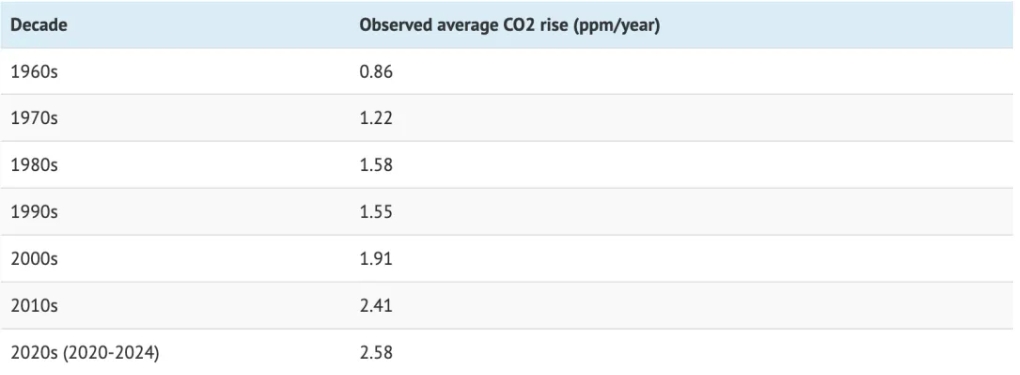Click the Observed average CO2 rise header
Image resolution: width=1020 pixels, height=375 pixels.
coord(685,25)
